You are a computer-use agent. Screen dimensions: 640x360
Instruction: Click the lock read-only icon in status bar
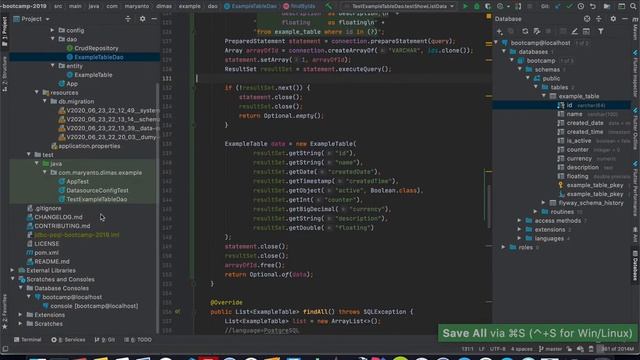coord(569,349)
